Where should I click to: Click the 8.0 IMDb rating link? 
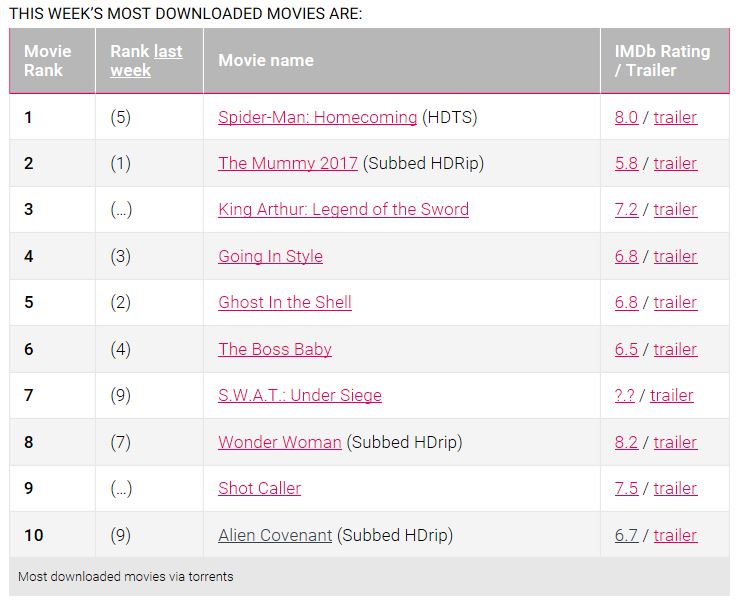626,117
